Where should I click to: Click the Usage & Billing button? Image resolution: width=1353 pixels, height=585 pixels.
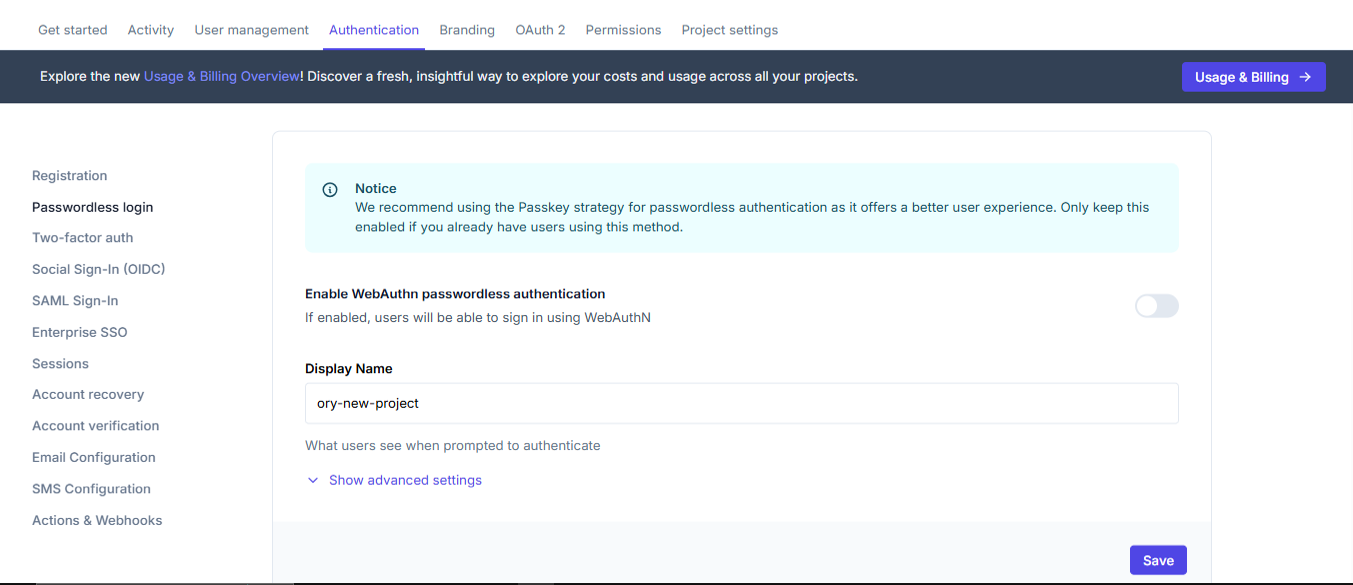point(1253,76)
